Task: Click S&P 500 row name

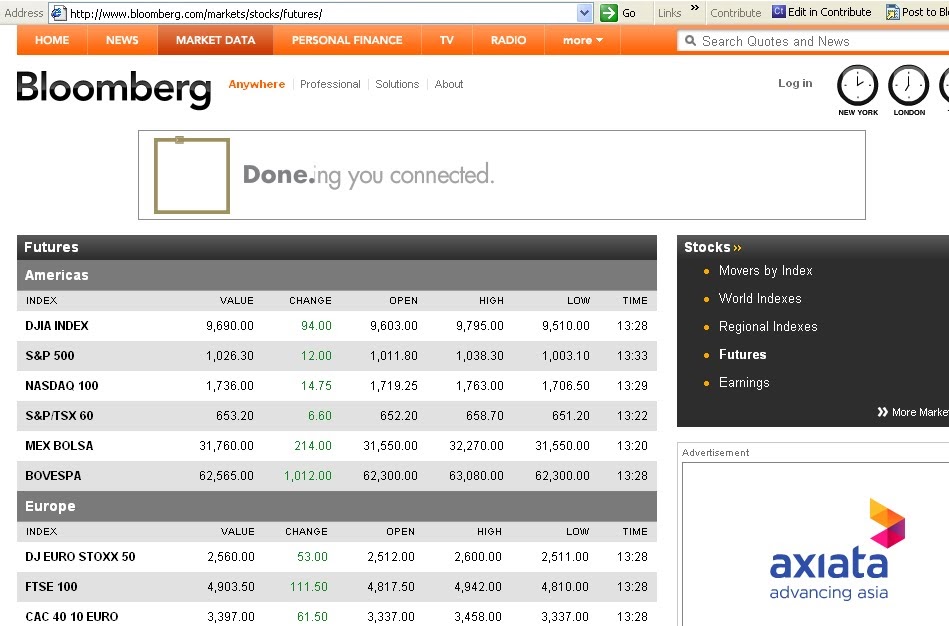Action: [x=50, y=355]
